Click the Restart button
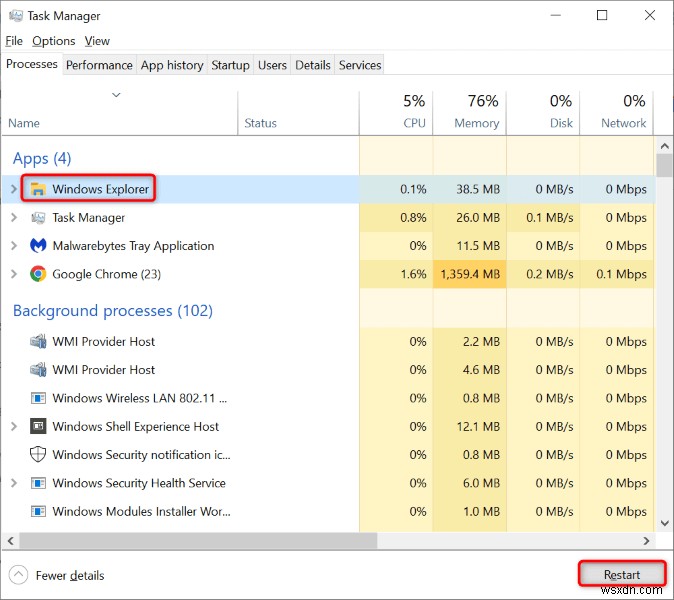Image resolution: width=674 pixels, height=600 pixels. pos(622,575)
